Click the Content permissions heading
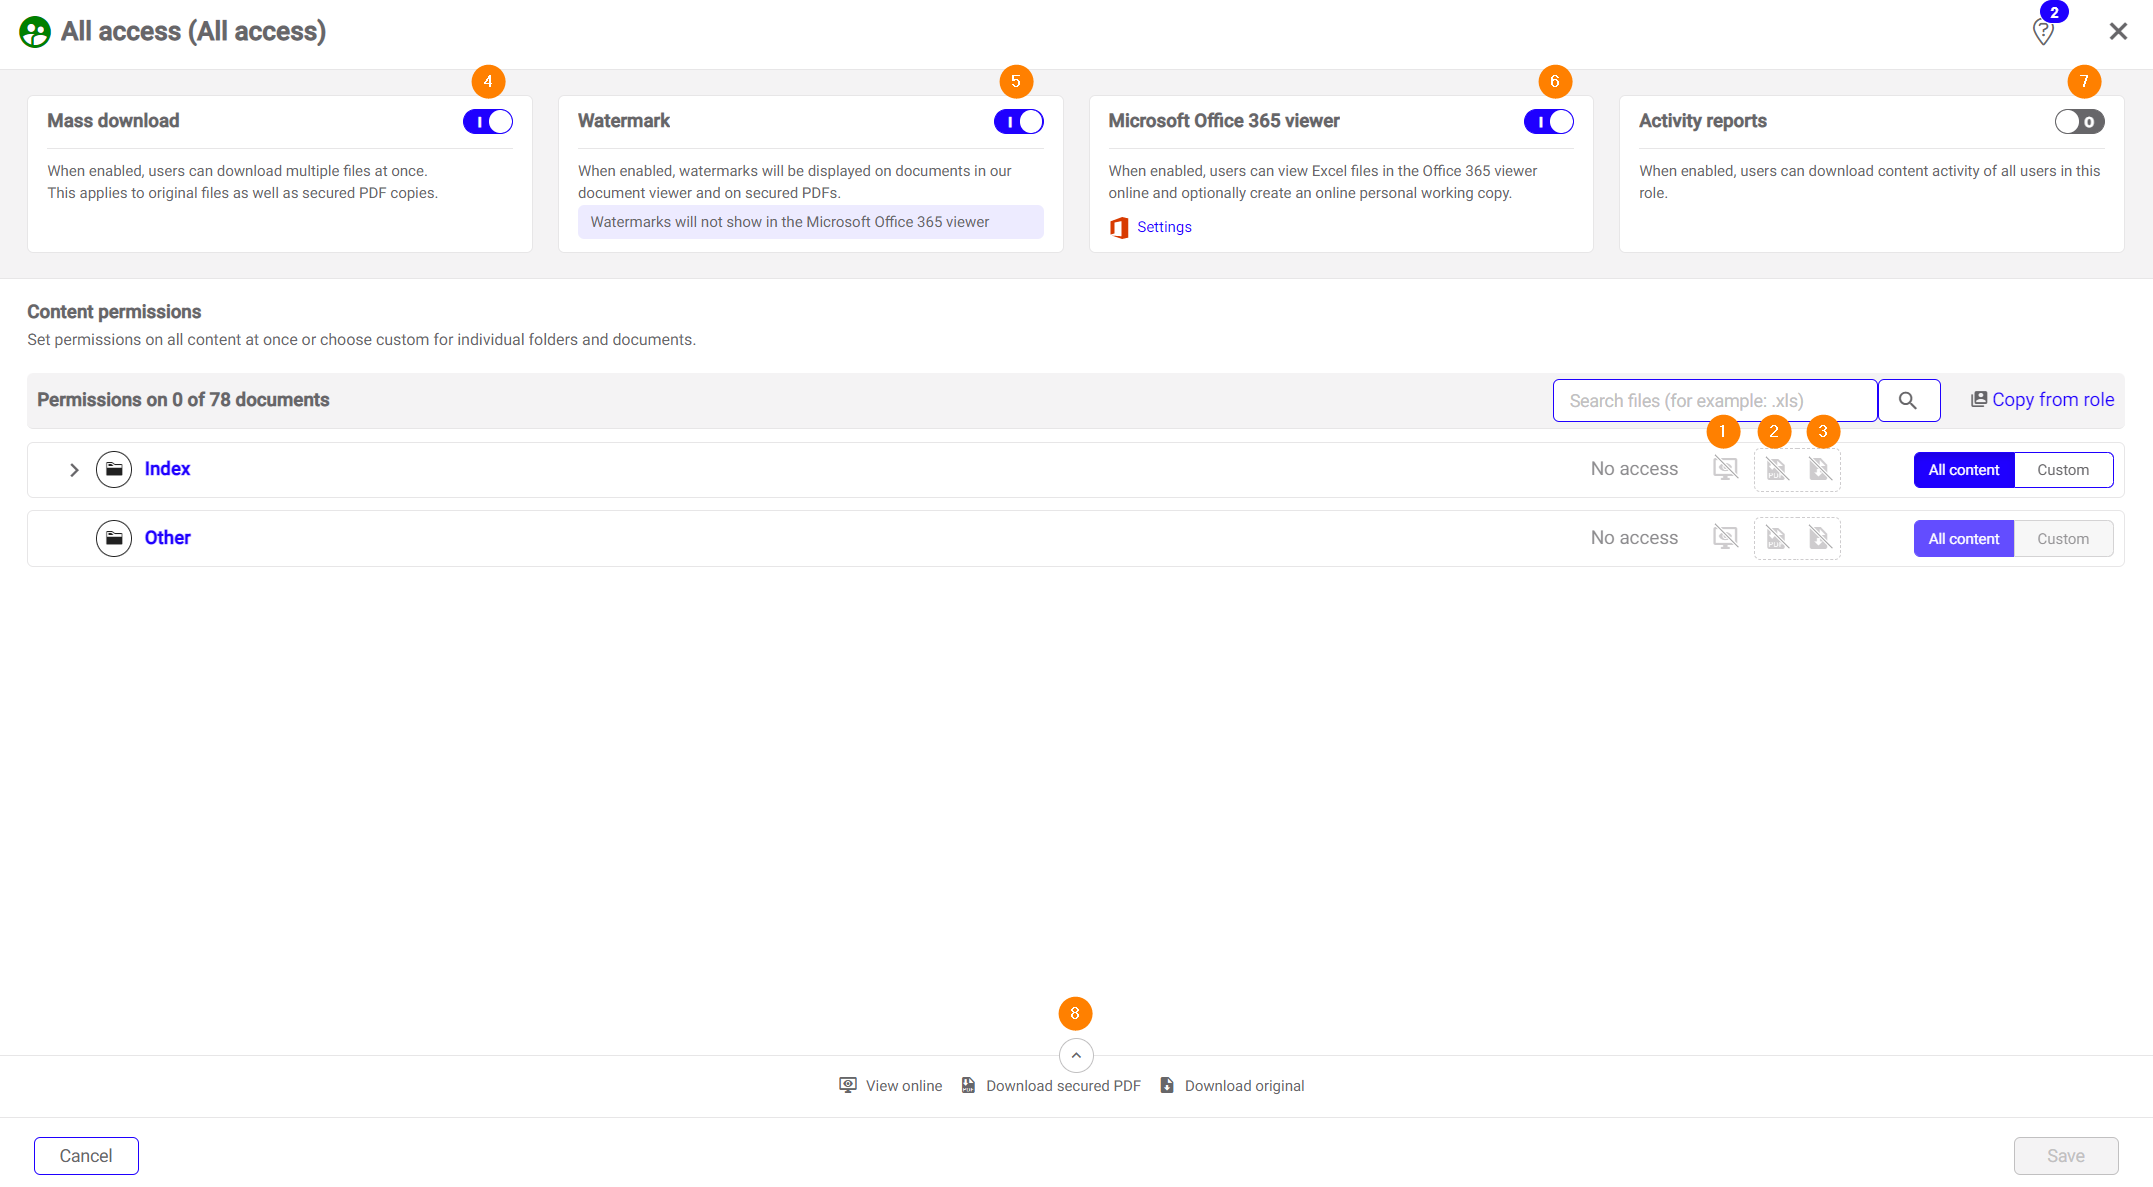This screenshot has height=1187, width=2153. pos(114,312)
